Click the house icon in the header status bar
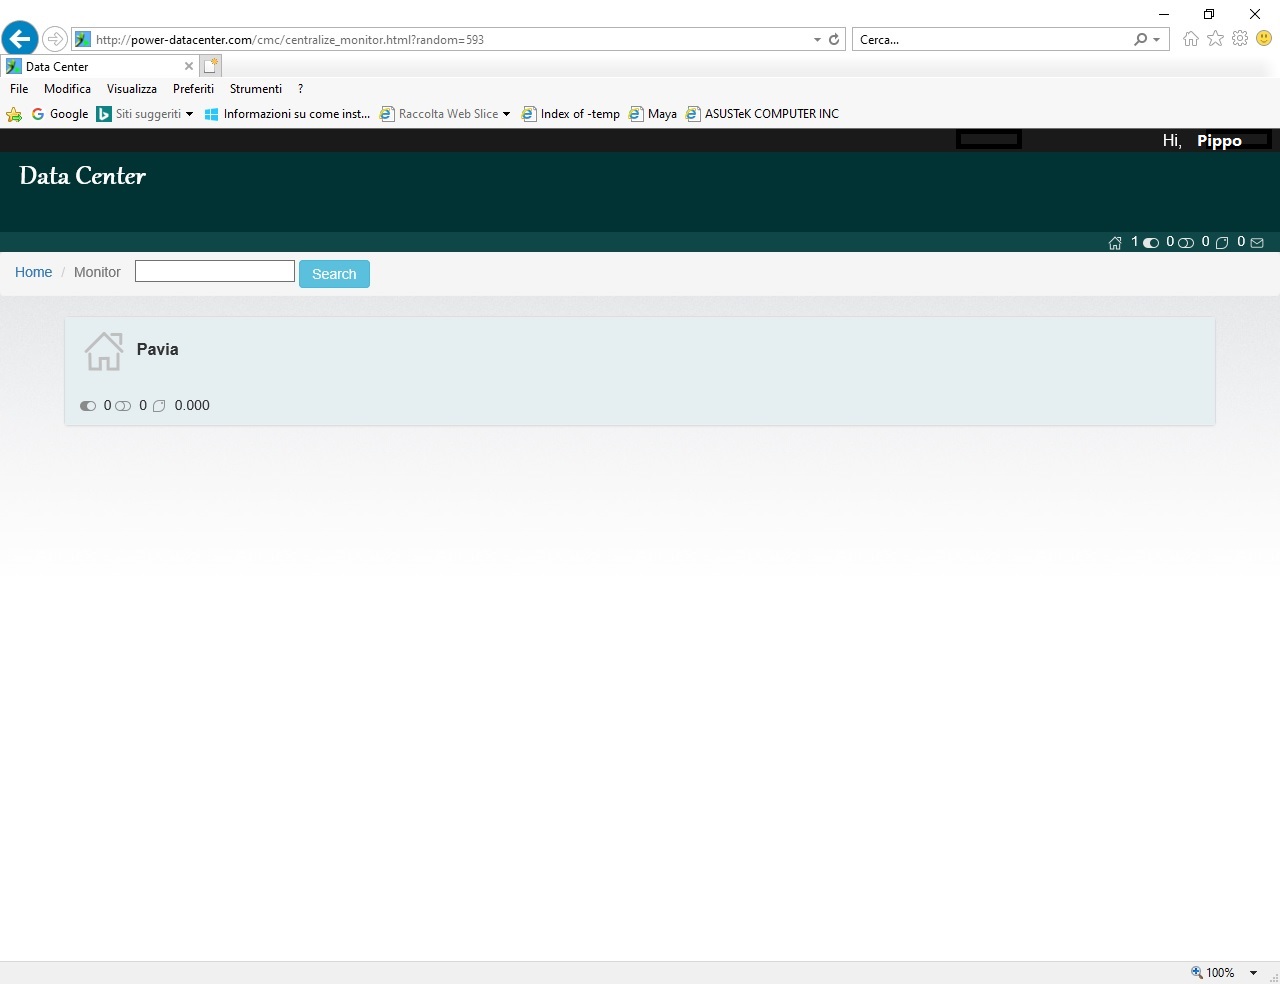The image size is (1280, 984). click(x=1115, y=243)
